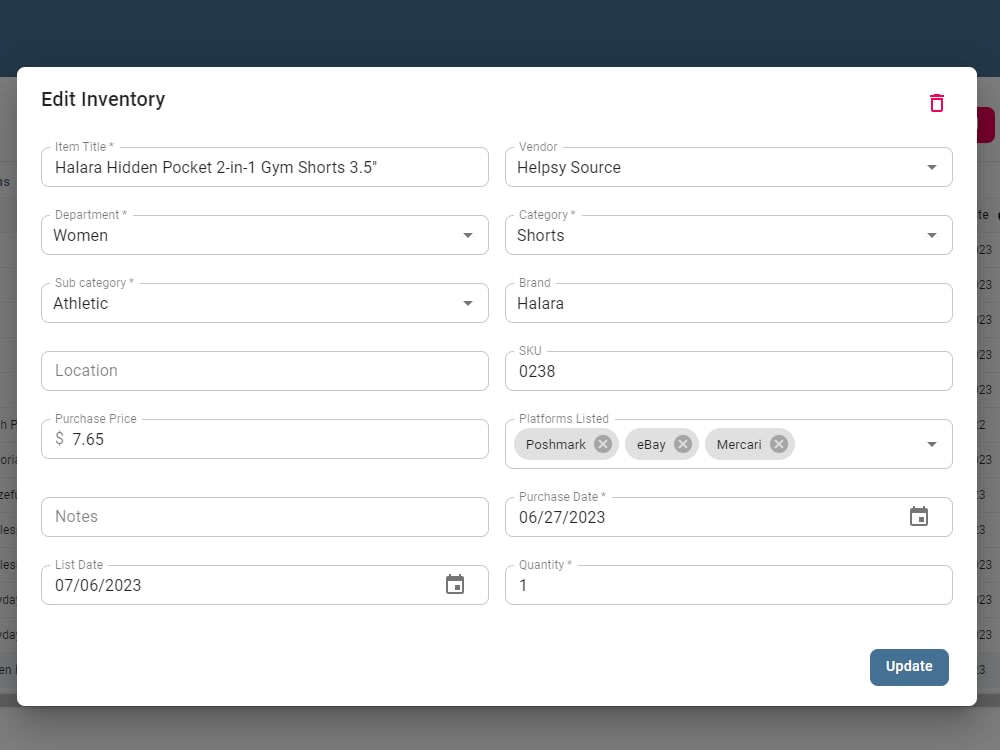Select the Mercari chip label
Viewport: 1000px width, 750px height.
click(739, 445)
